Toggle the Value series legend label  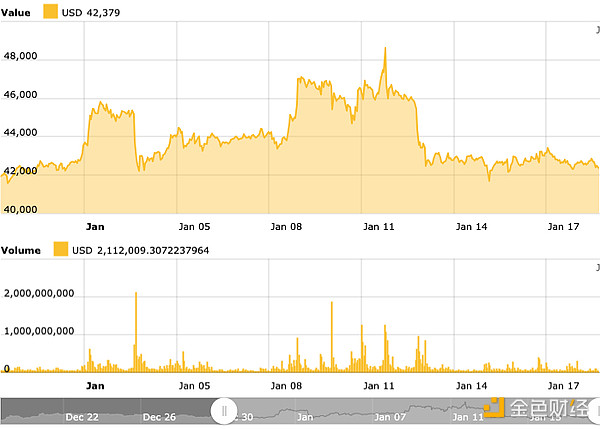[17, 13]
